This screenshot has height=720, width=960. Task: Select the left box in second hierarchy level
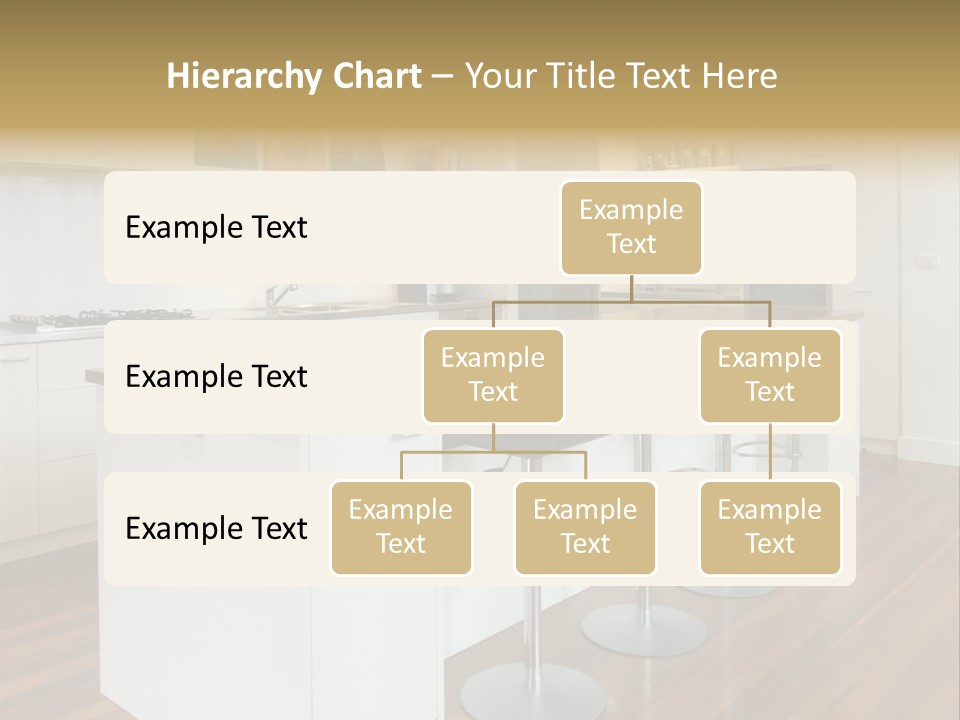[493, 375]
